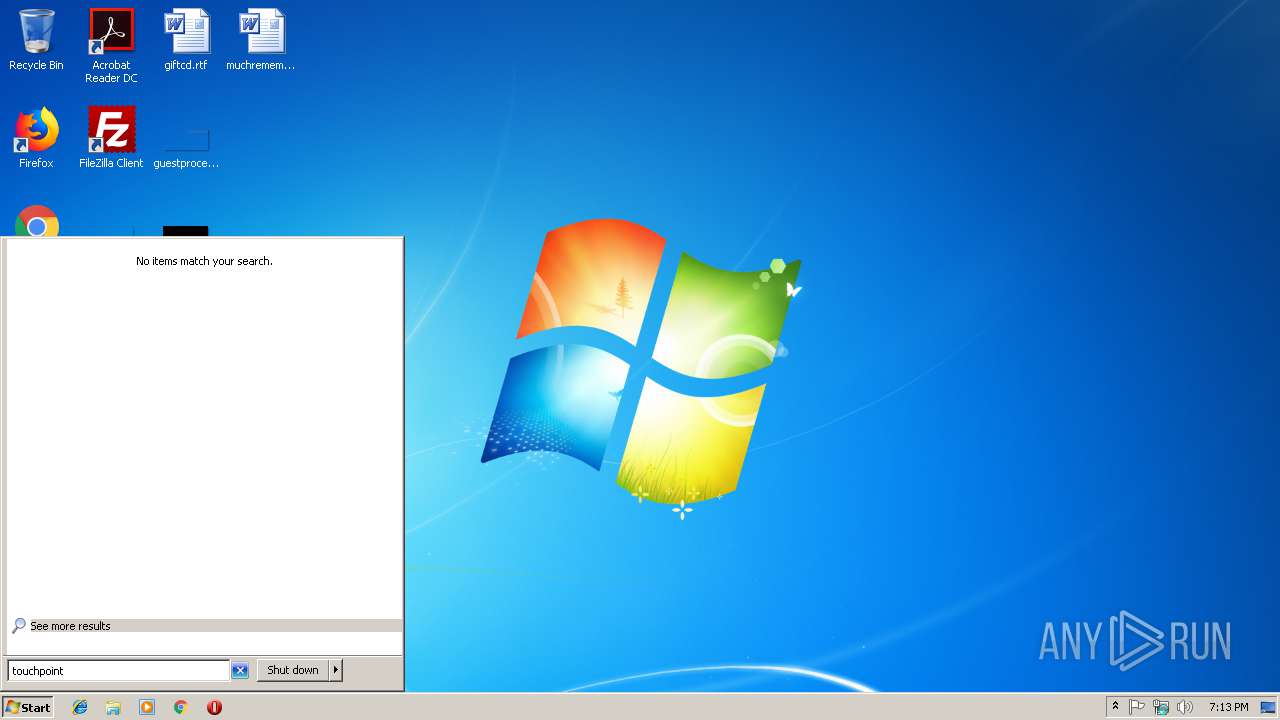Screen dimensions: 1280x720
Task: Focus the Start menu search field
Action: [x=119, y=671]
